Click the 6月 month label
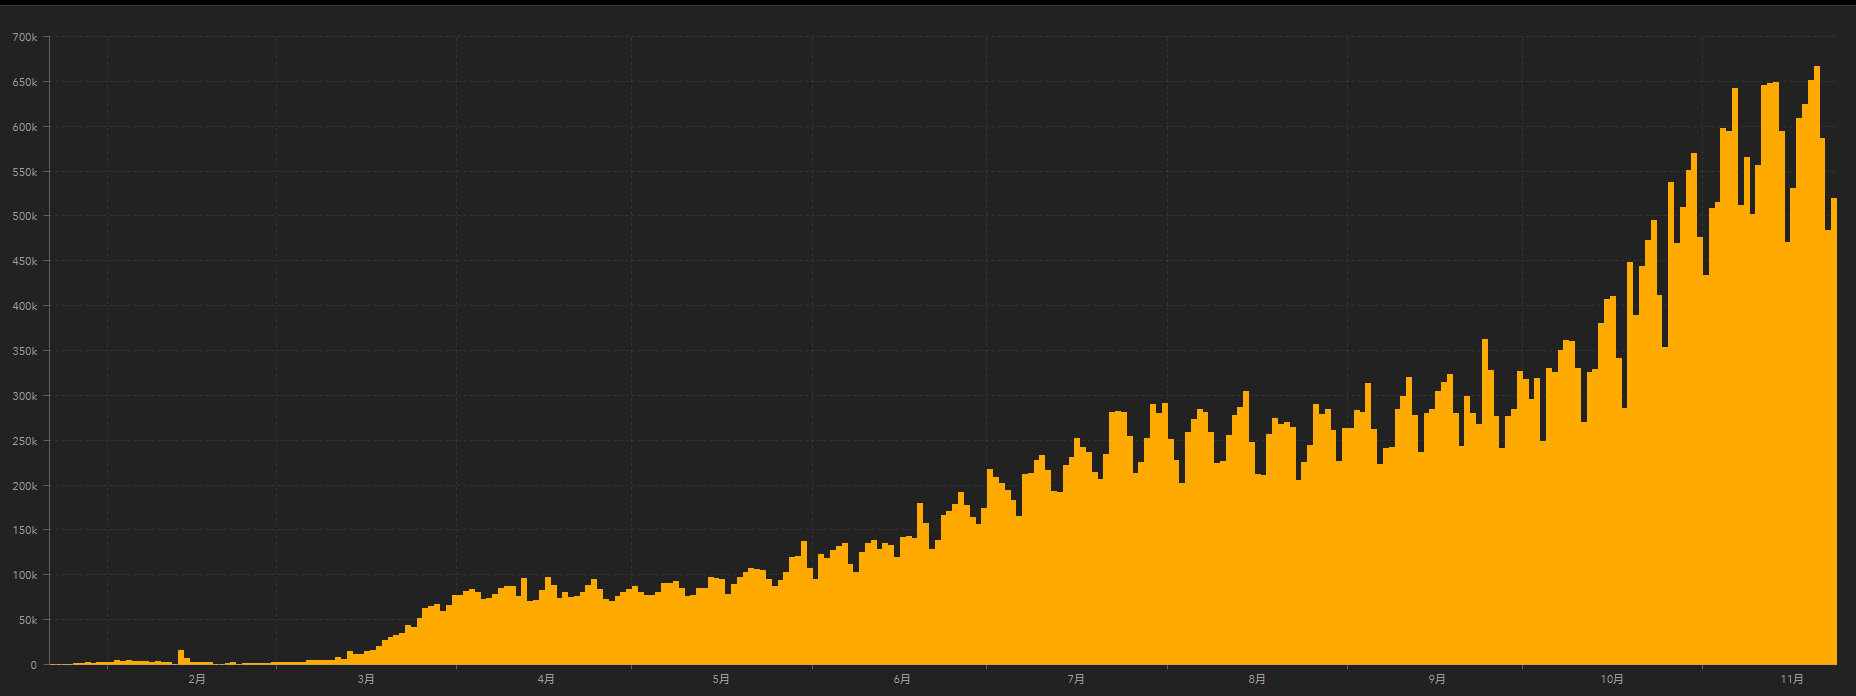 point(902,680)
